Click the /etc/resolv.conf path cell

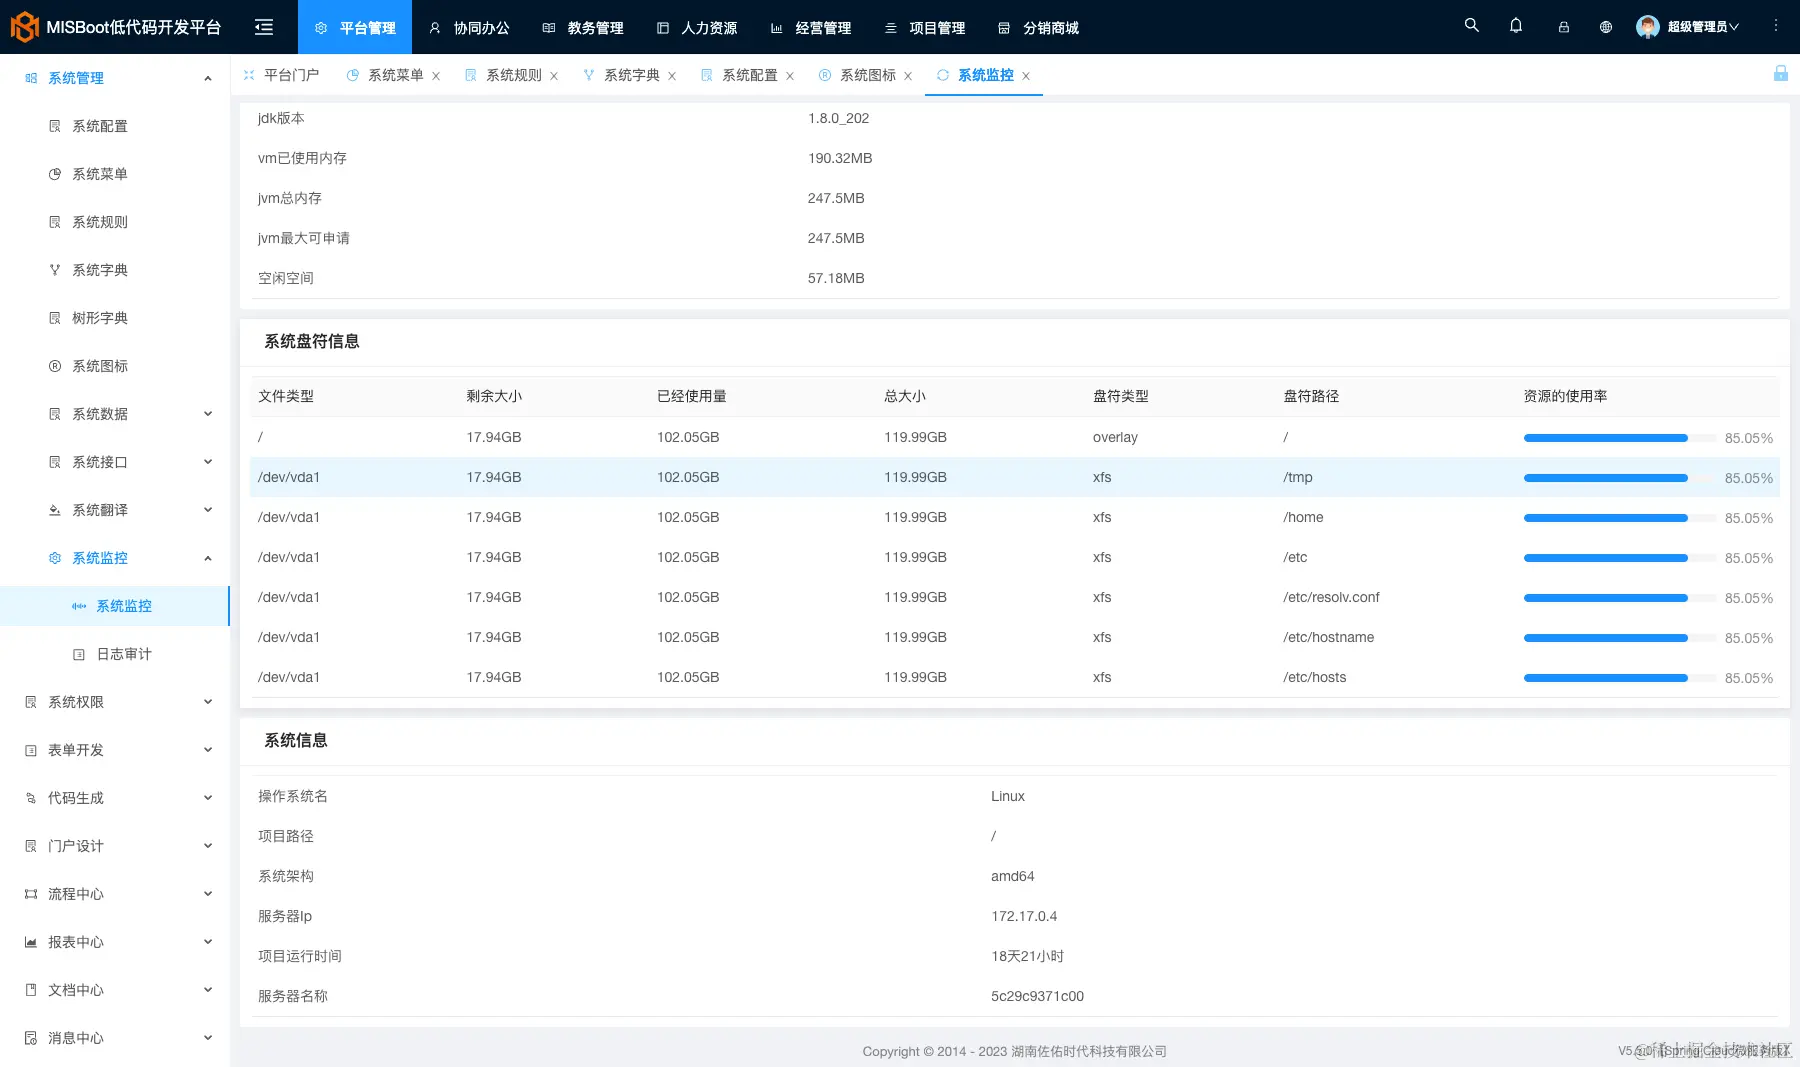pyautogui.click(x=1331, y=597)
